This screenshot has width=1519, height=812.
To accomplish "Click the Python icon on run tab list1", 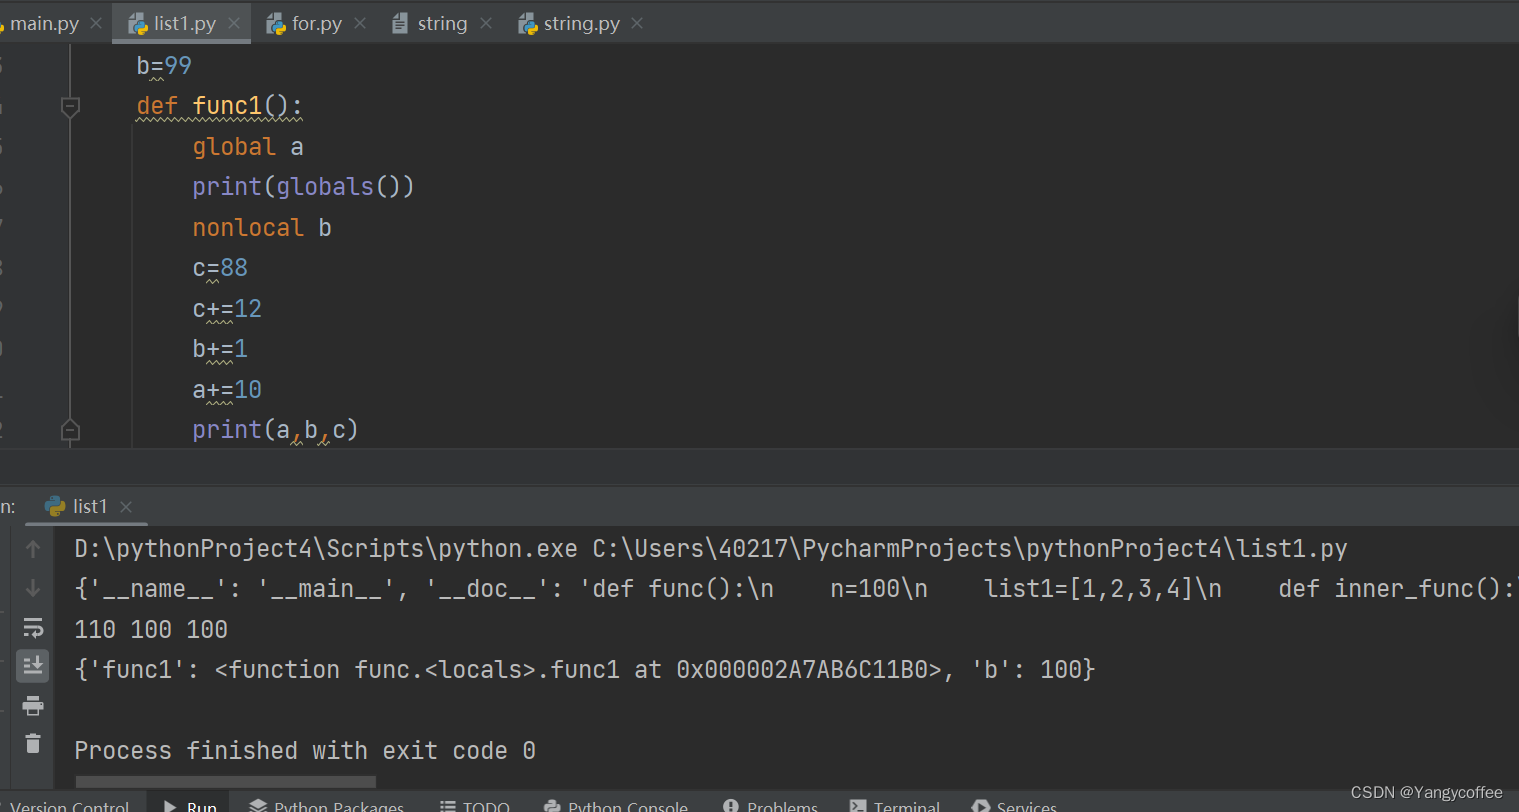I will [x=56, y=506].
